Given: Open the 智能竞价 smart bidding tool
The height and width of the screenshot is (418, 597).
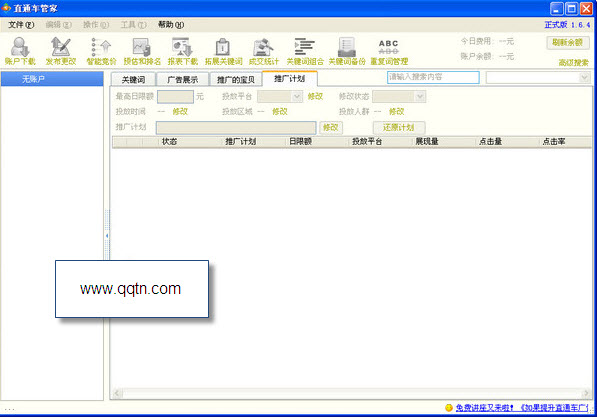Looking at the screenshot, I should tap(101, 51).
